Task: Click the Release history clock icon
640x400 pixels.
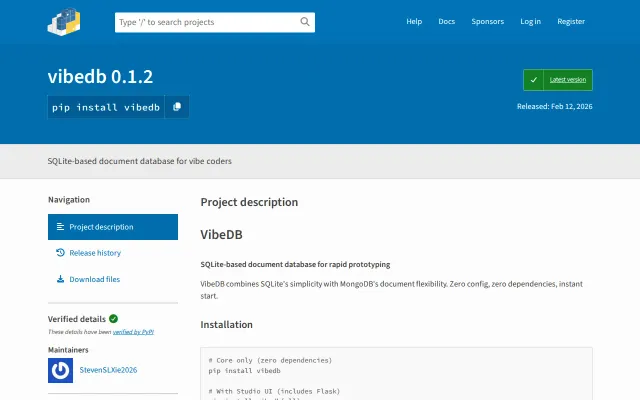Action: coord(60,253)
